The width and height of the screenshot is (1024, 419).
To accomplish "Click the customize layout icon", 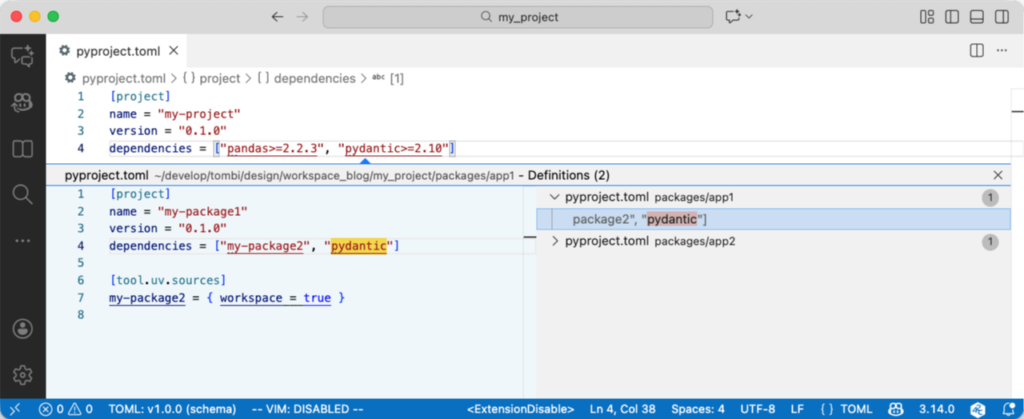I will click(x=927, y=17).
